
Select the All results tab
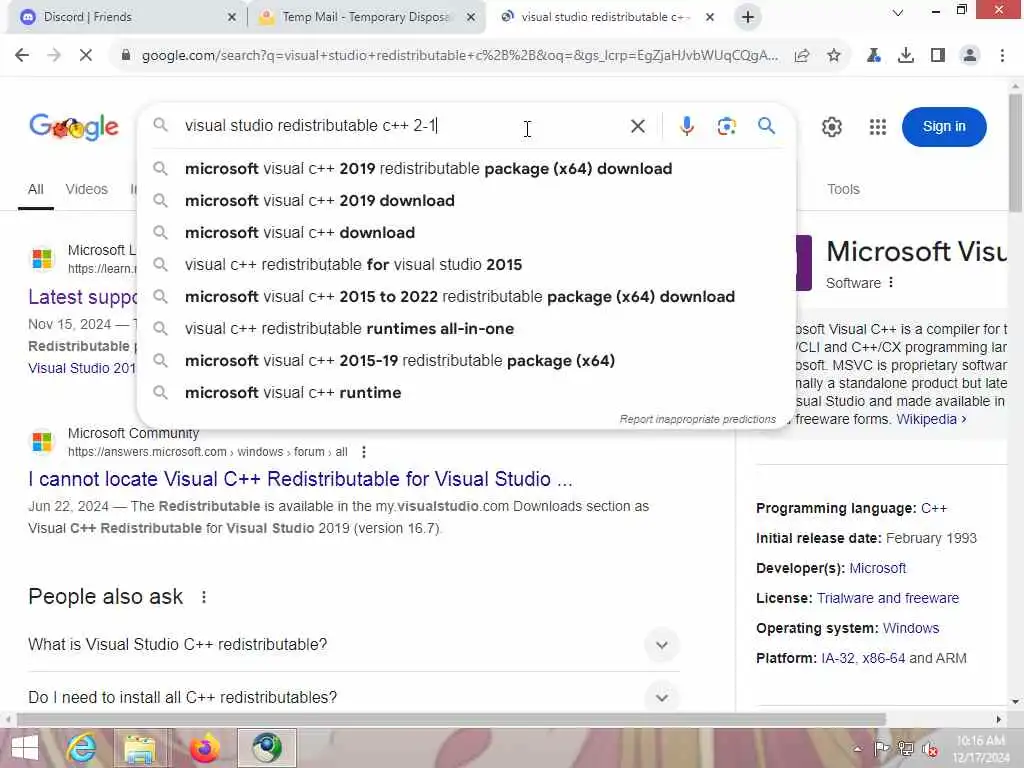pyautogui.click(x=36, y=189)
